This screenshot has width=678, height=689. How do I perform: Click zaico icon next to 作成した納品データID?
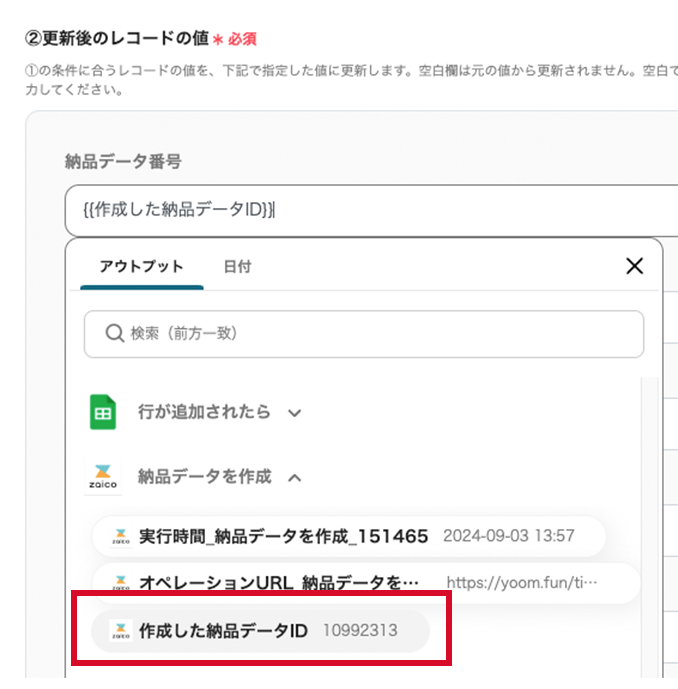120,631
